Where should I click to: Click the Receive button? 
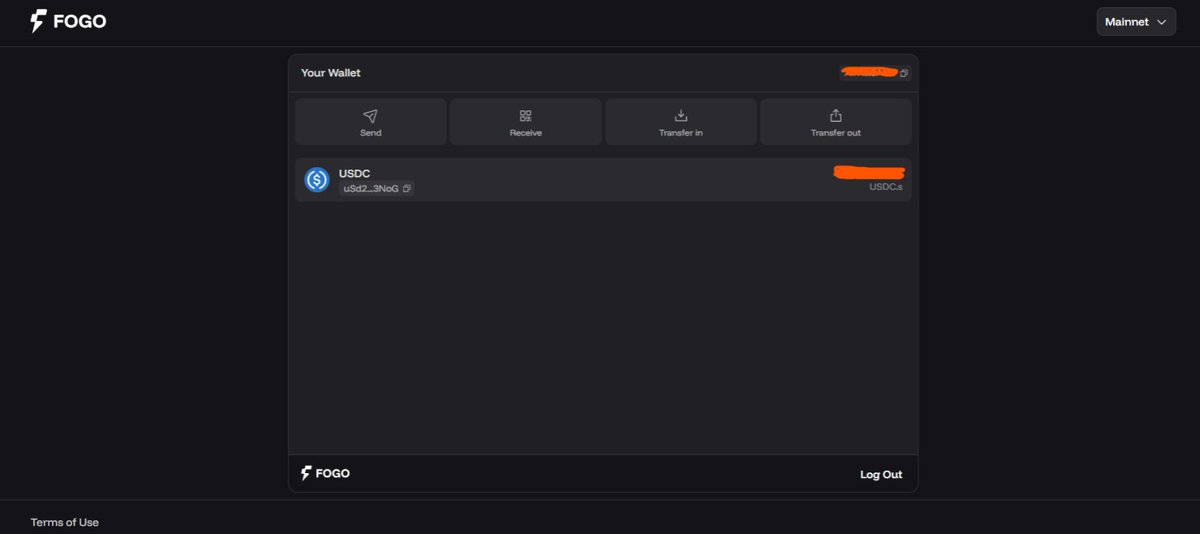pyautogui.click(x=526, y=122)
